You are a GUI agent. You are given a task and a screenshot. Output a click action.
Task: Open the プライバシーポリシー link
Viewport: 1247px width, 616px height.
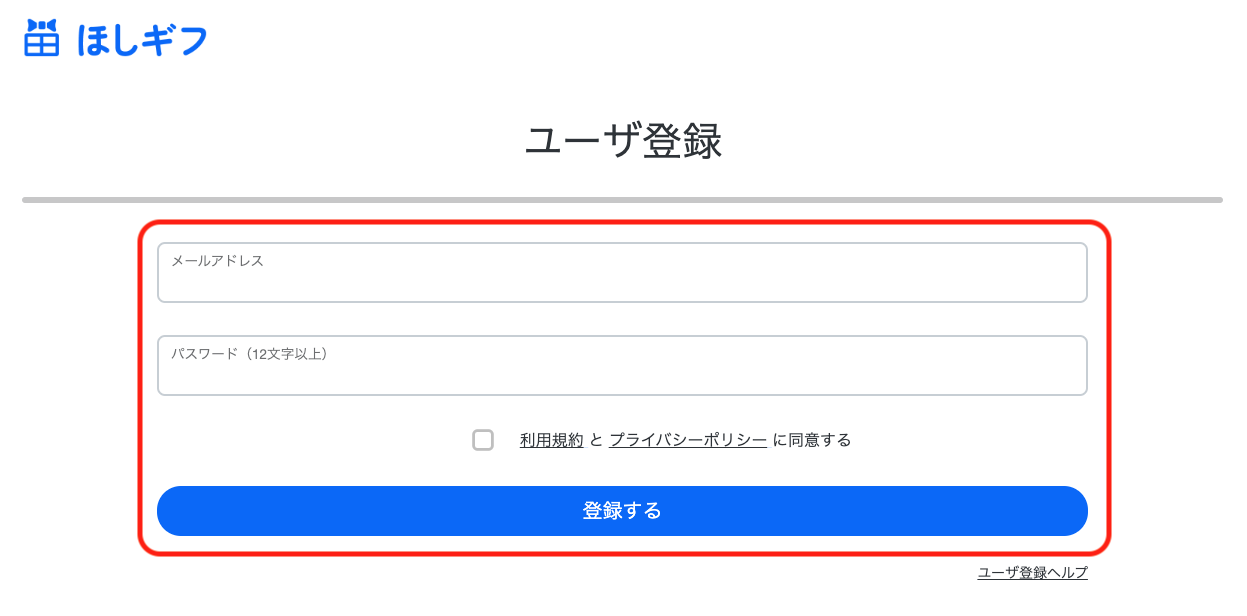coord(688,440)
